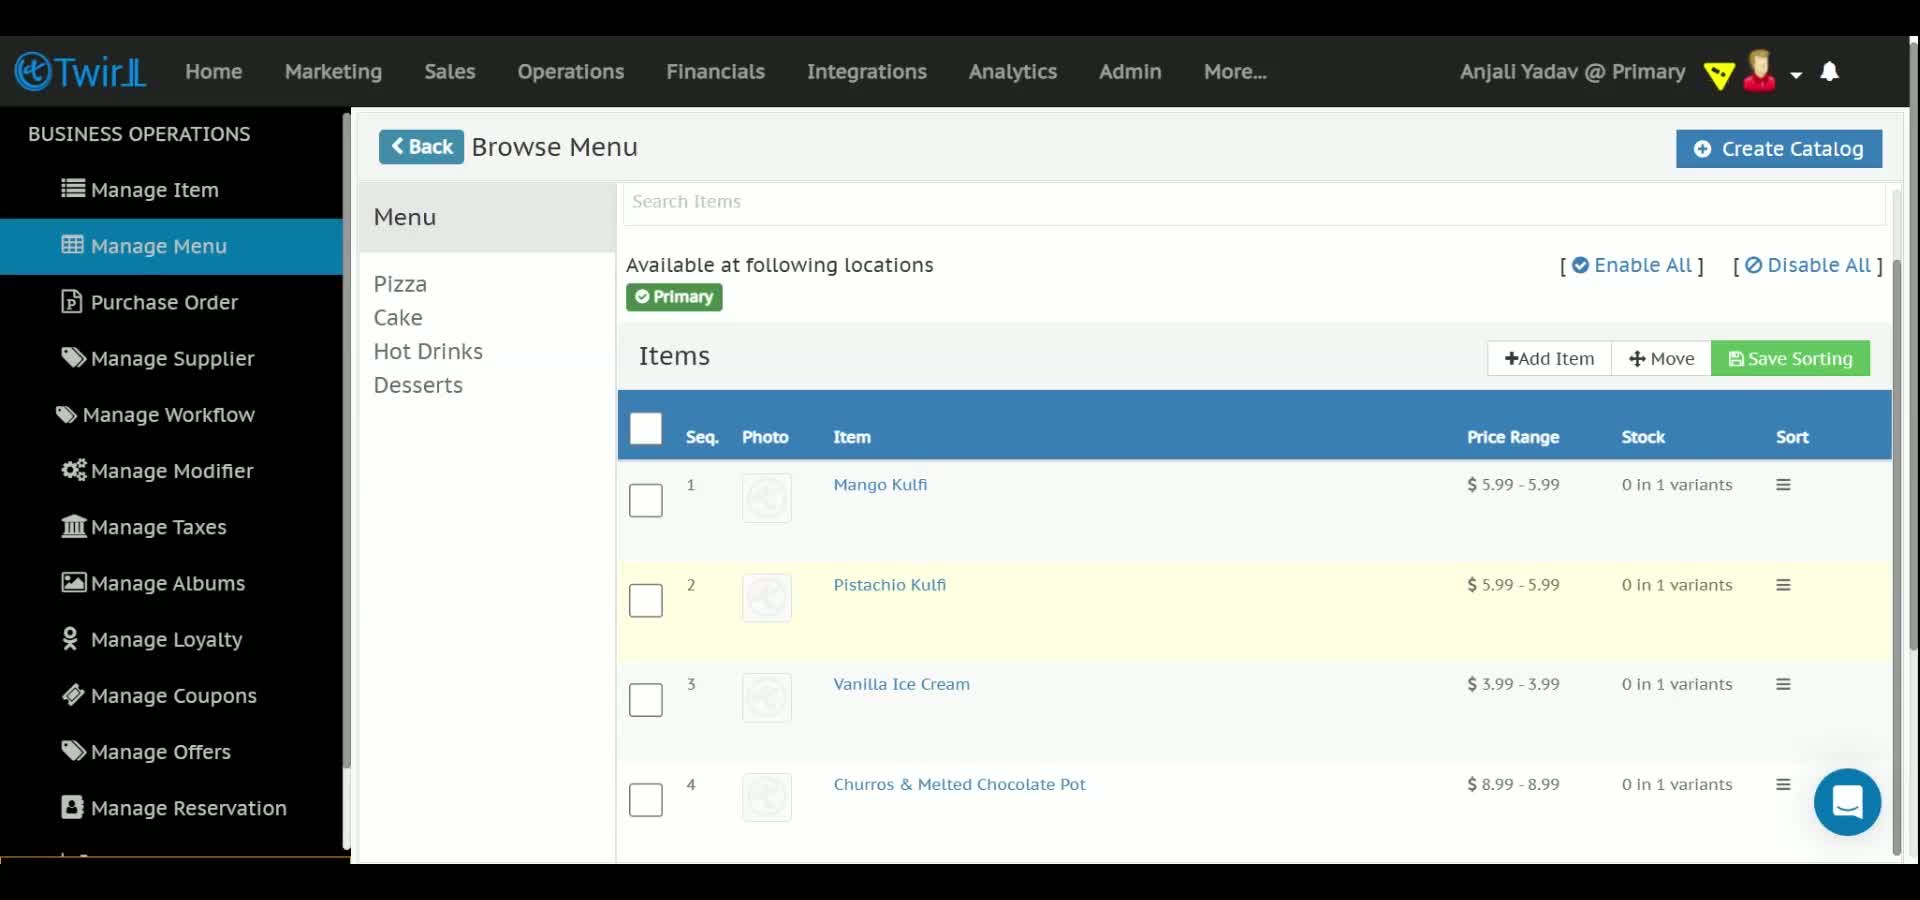1920x900 pixels.
Task: Tick the select-all items checkbox in header
Action: click(x=646, y=429)
